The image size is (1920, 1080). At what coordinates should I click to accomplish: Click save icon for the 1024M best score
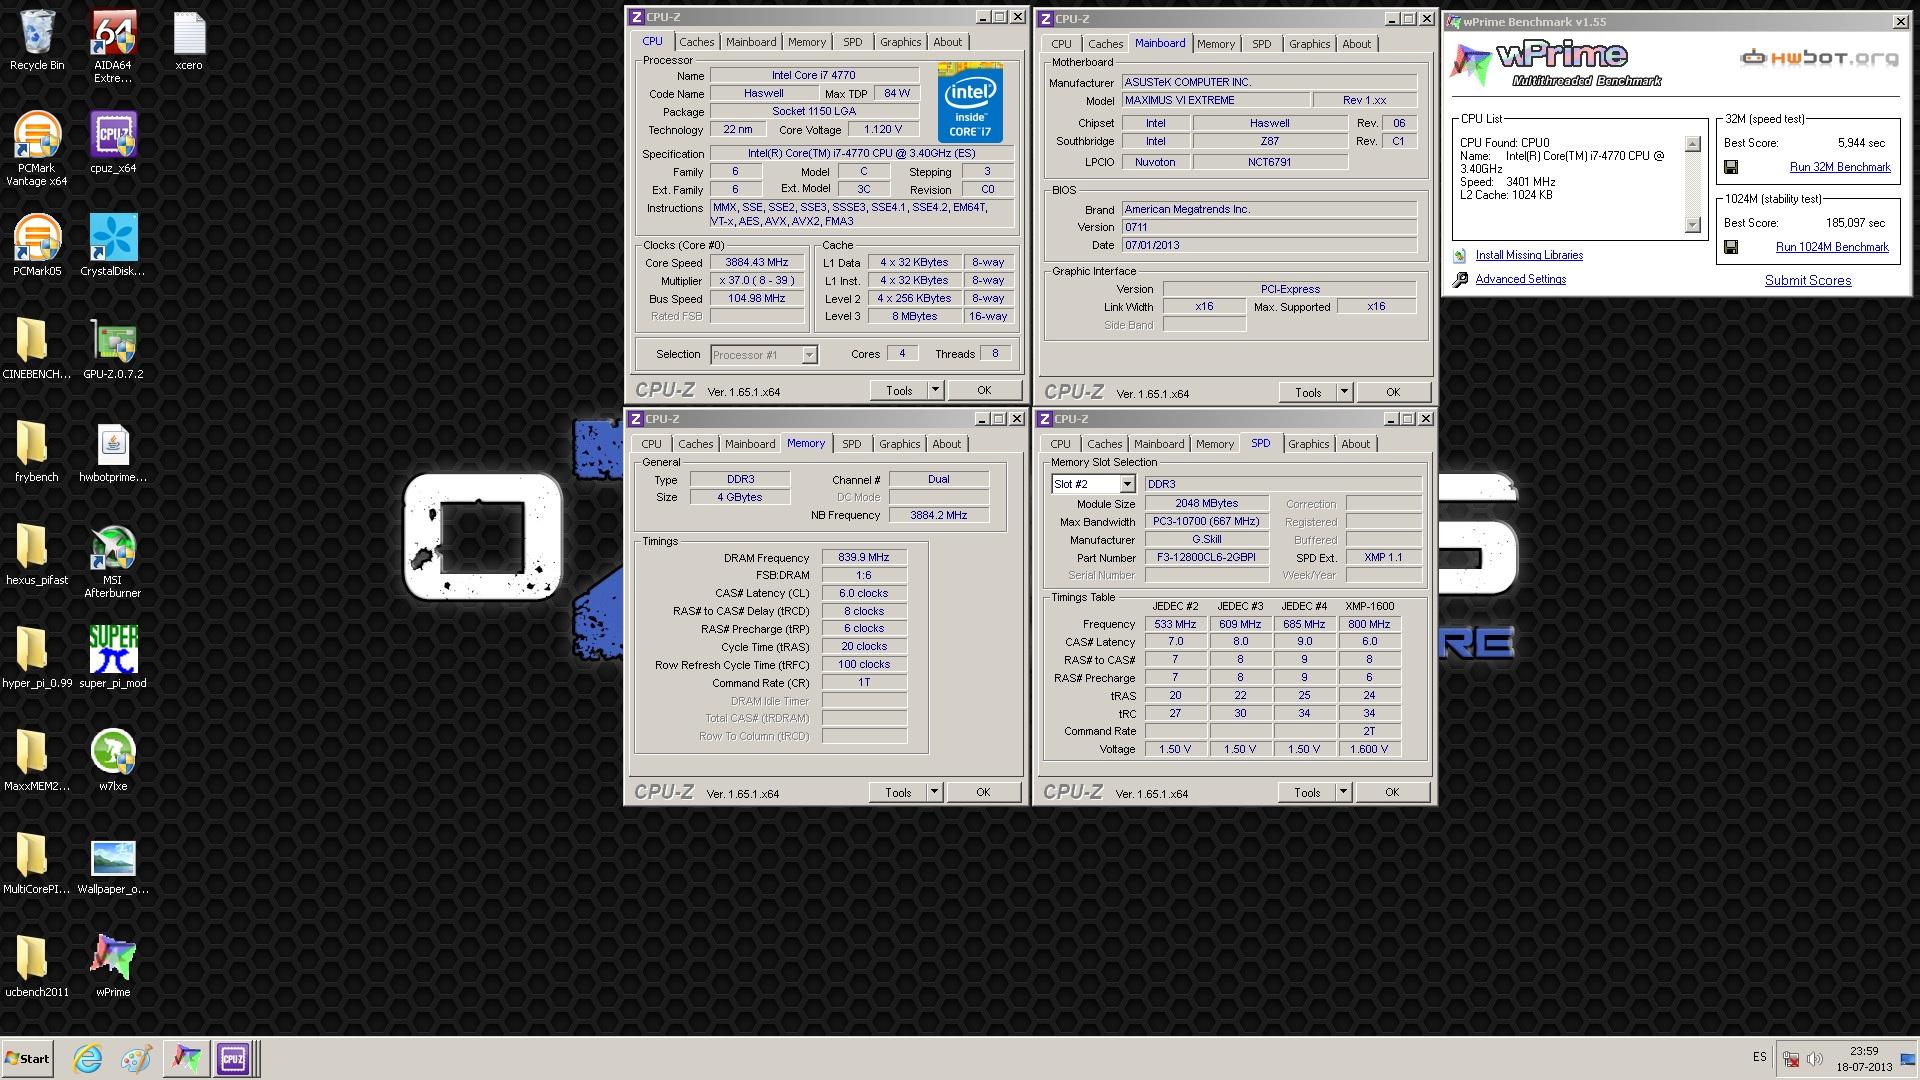(1731, 247)
